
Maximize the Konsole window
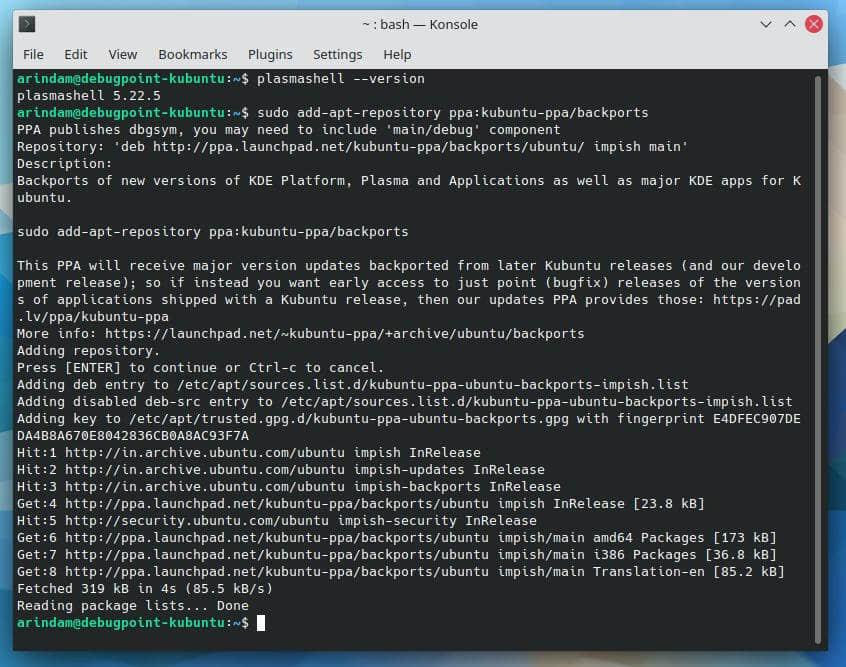[x=790, y=24]
